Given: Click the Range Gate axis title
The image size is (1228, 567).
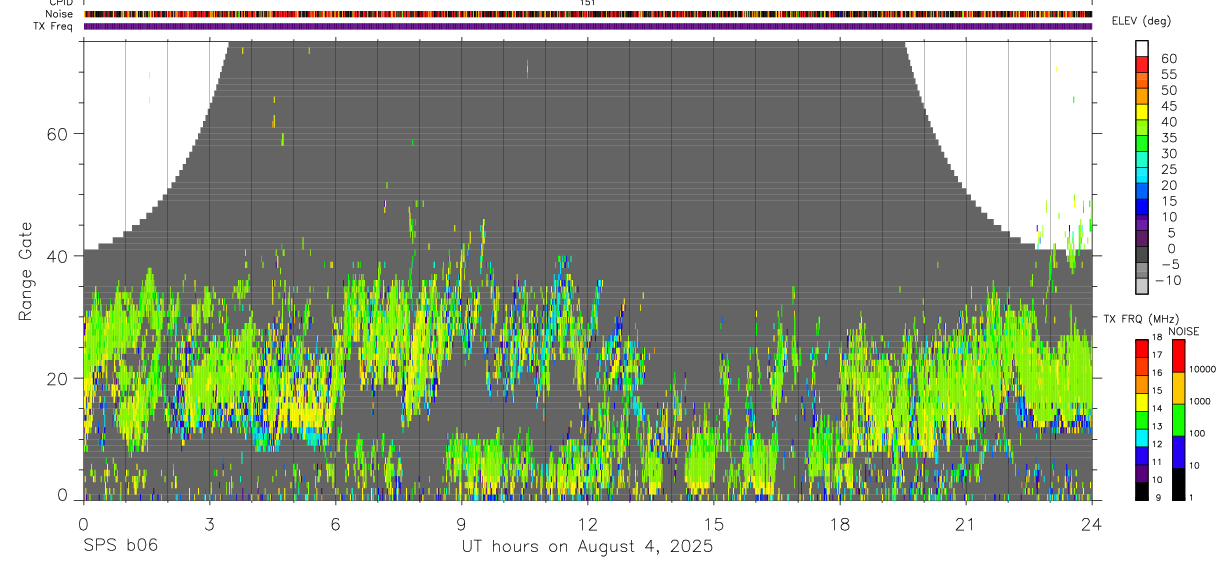Looking at the screenshot, I should pyautogui.click(x=24, y=270).
